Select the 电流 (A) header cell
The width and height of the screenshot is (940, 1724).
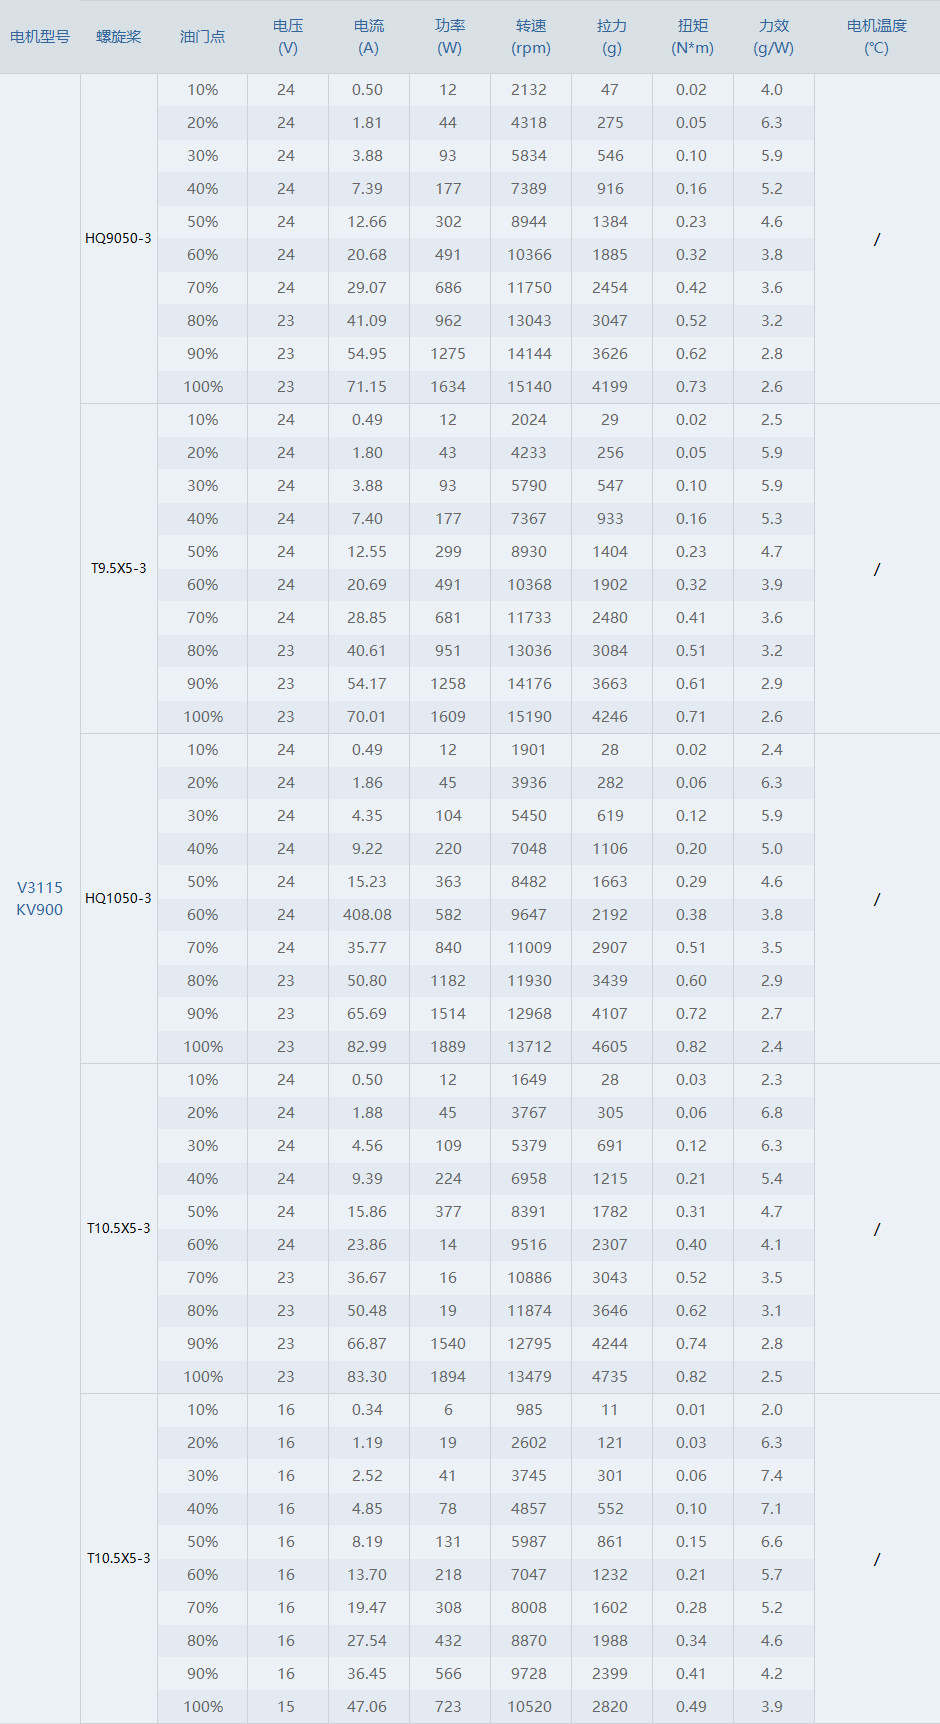[369, 37]
